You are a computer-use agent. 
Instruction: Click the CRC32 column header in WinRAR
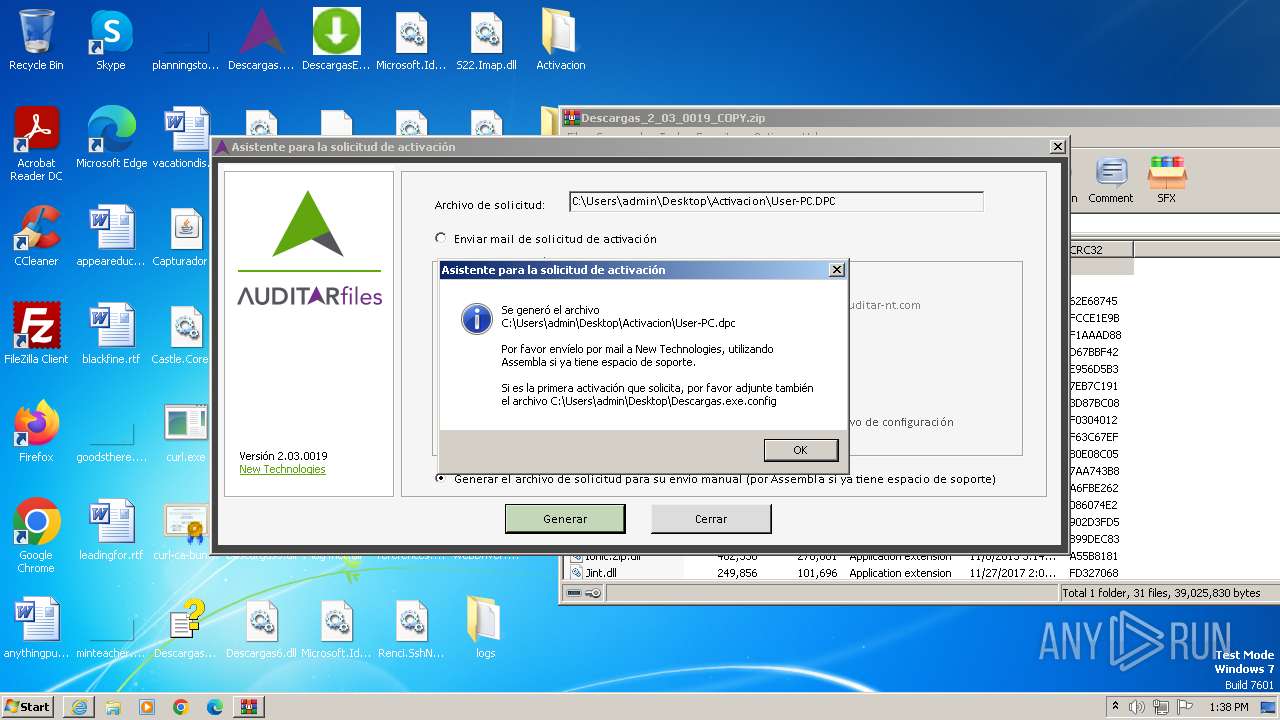[x=1100, y=250]
